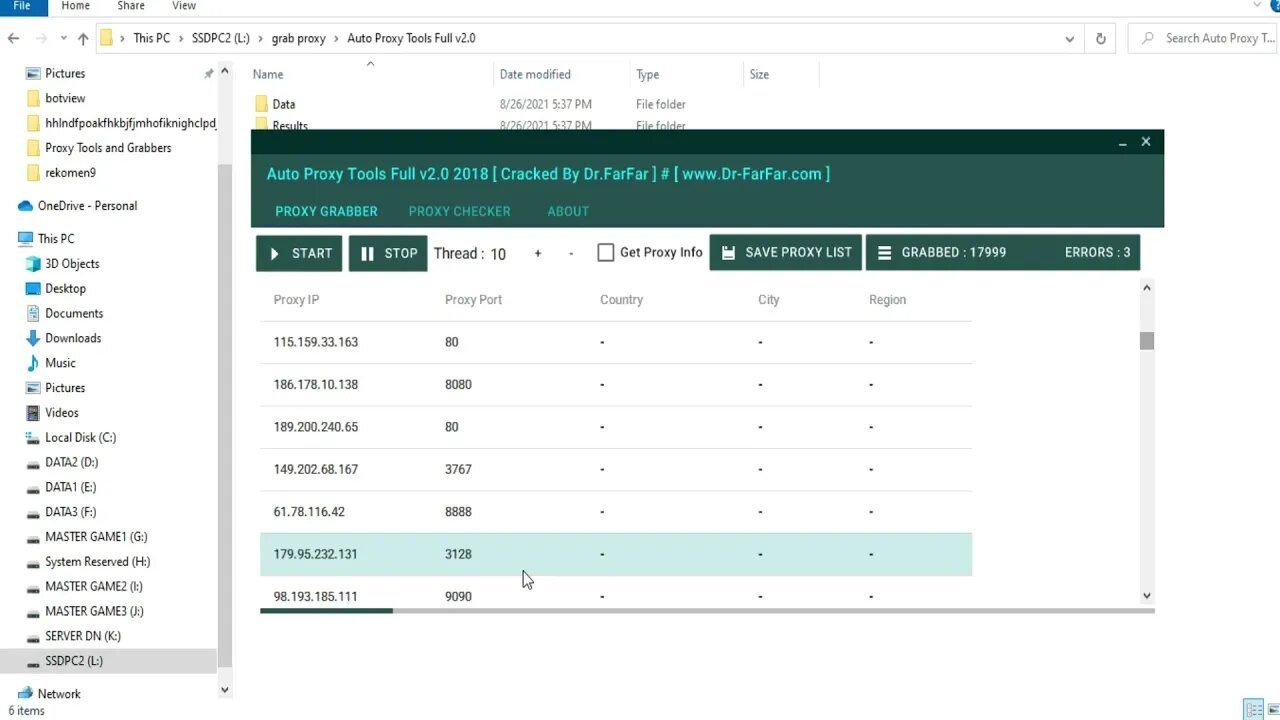Image resolution: width=1280 pixels, height=720 pixels.
Task: Open the botview folder in sidebar
Action: coord(65,98)
